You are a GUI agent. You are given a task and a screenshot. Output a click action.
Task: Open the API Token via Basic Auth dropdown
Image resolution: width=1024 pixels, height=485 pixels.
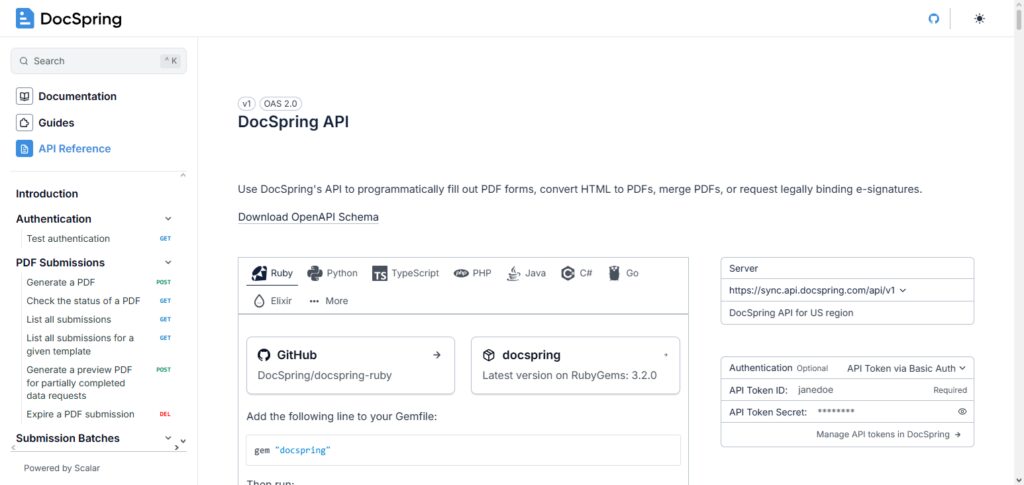click(906, 368)
